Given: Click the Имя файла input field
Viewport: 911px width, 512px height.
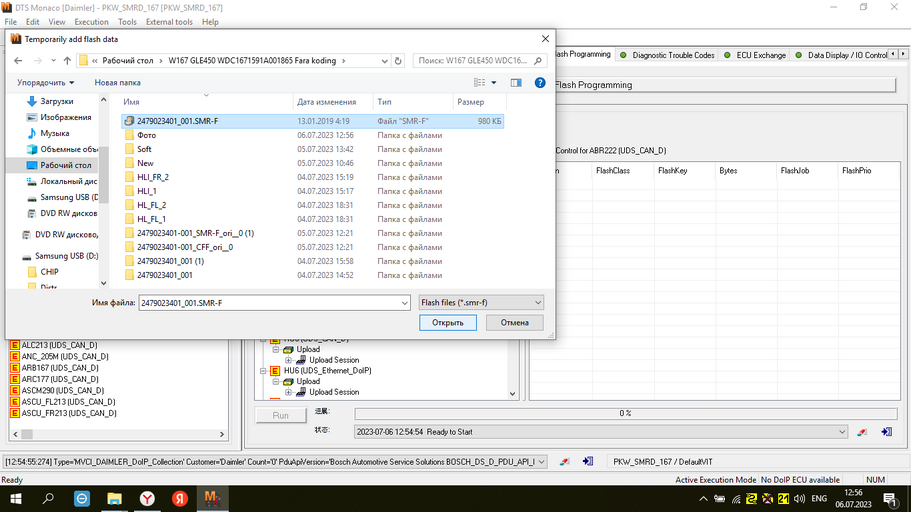Looking at the screenshot, I should (270, 303).
